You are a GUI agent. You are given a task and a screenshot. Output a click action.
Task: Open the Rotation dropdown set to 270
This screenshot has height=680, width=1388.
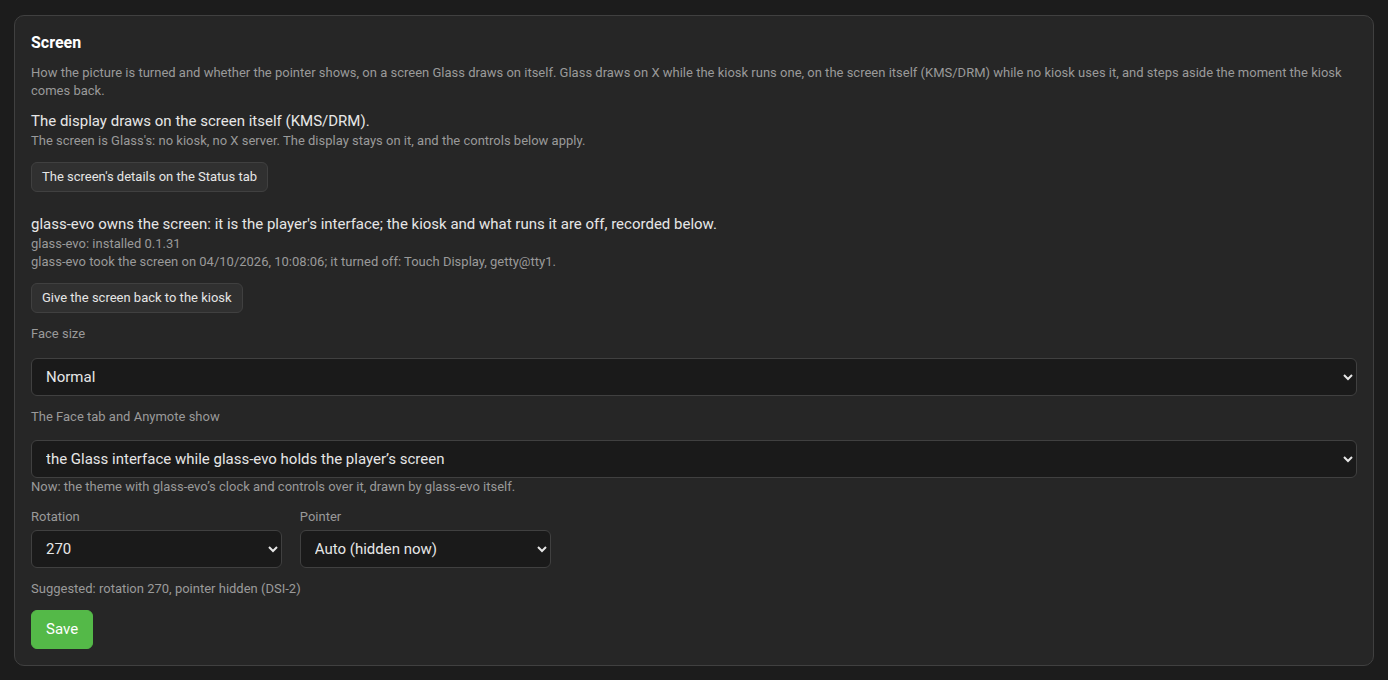[x=156, y=549]
